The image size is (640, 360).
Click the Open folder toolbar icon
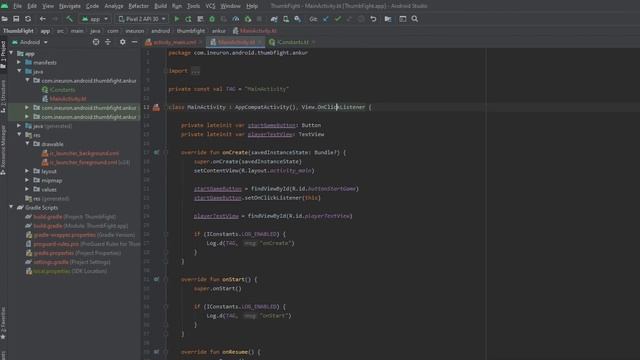click(x=4, y=19)
